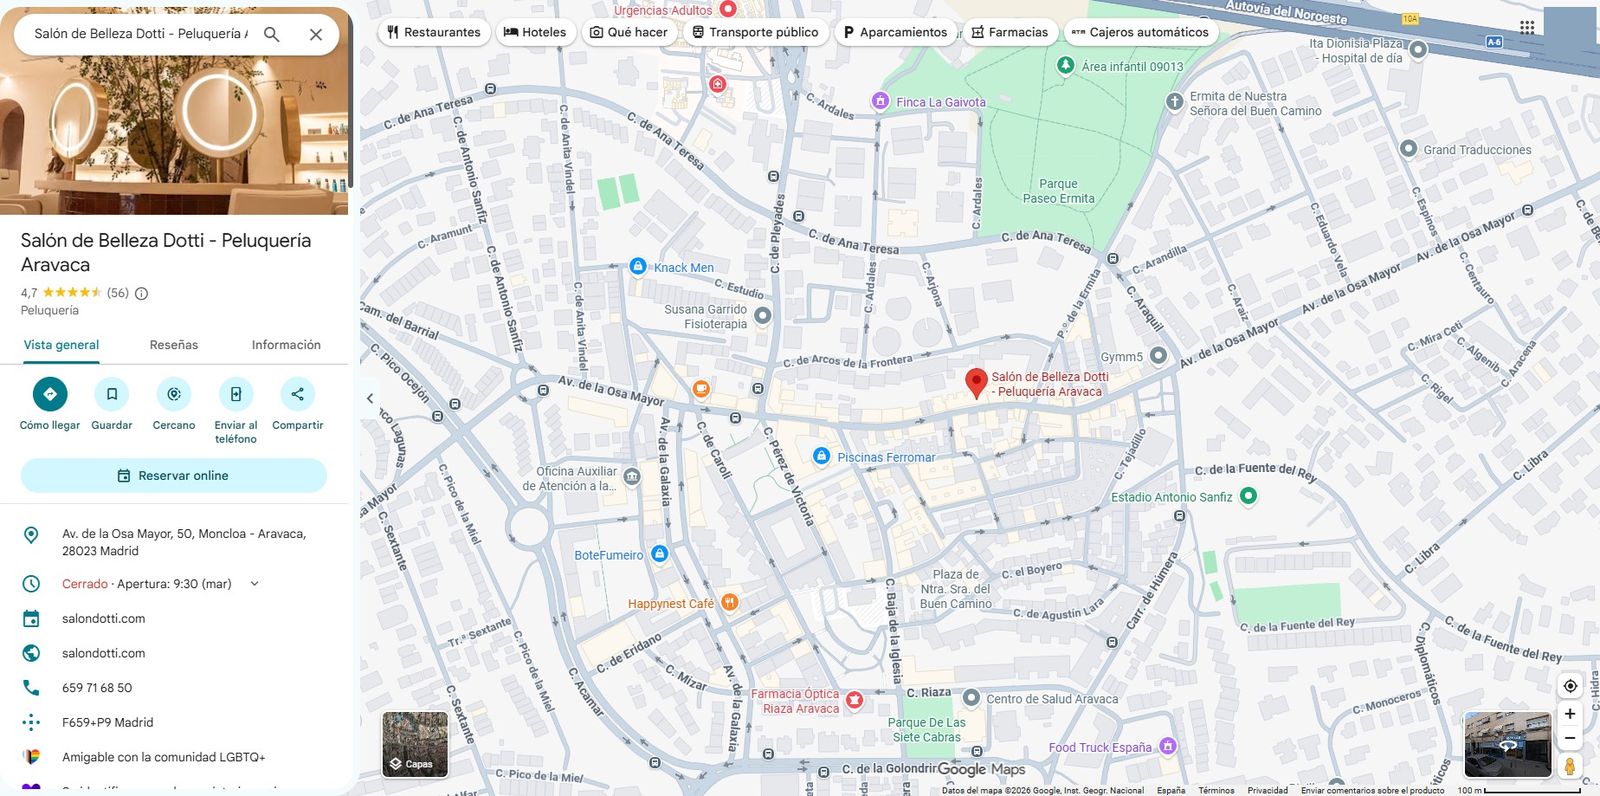Open rating info icon next to 56 reviews

[x=141, y=293]
